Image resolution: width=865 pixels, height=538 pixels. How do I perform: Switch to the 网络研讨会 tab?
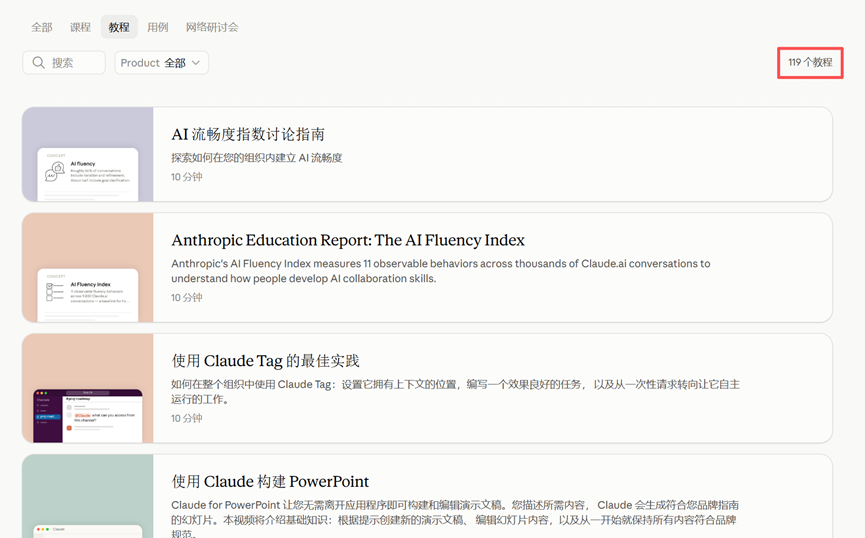[x=212, y=27]
